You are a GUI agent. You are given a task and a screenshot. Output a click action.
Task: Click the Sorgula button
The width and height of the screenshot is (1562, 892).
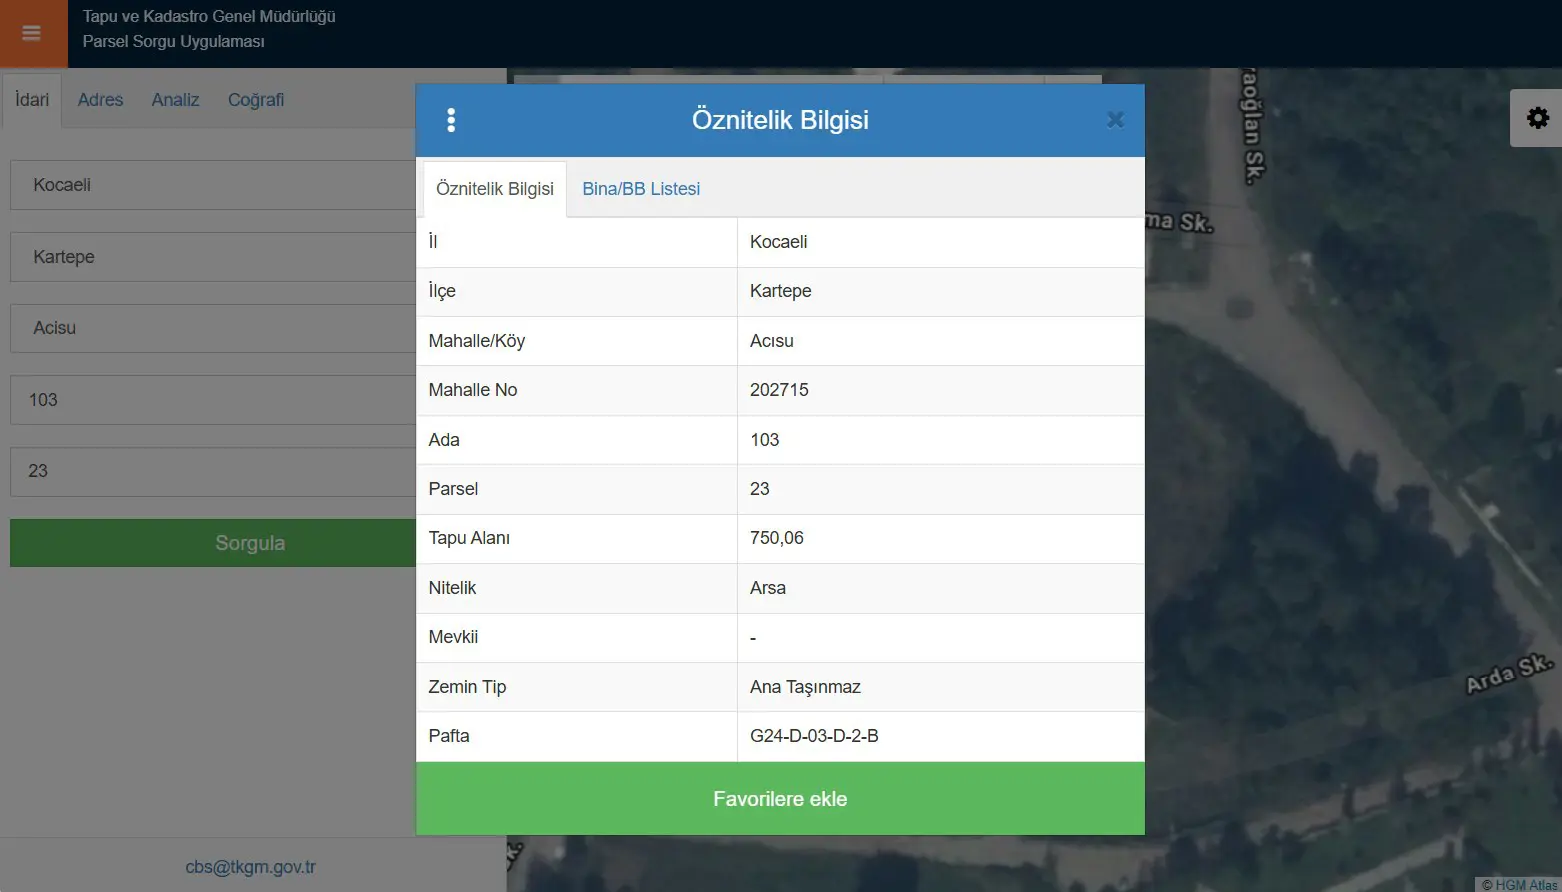pos(213,543)
